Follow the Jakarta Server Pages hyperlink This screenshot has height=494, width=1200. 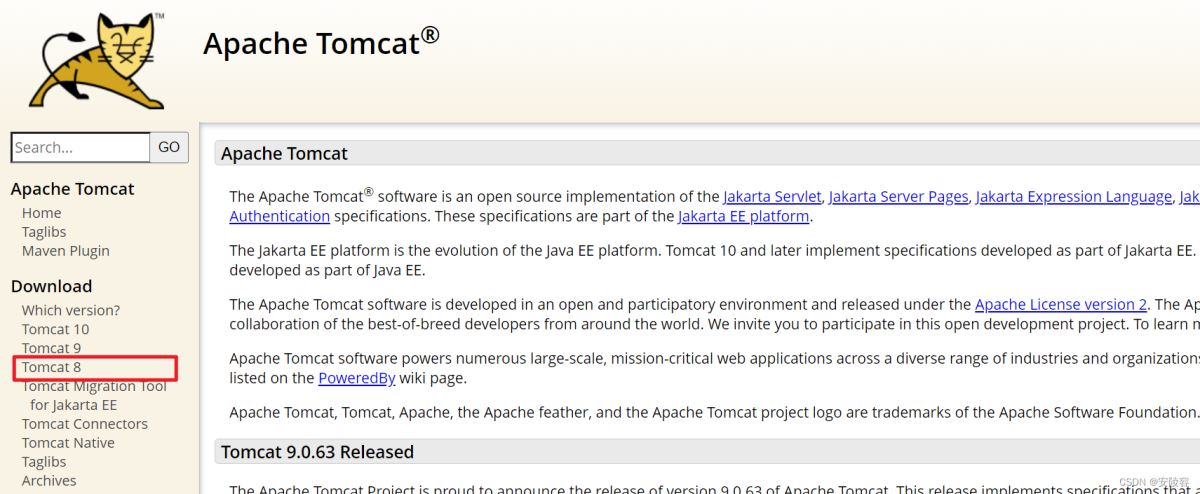pyautogui.click(x=898, y=197)
